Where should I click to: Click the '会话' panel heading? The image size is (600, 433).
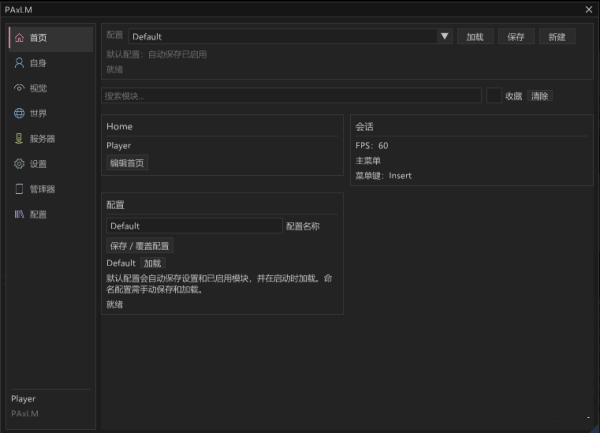[x=364, y=127]
